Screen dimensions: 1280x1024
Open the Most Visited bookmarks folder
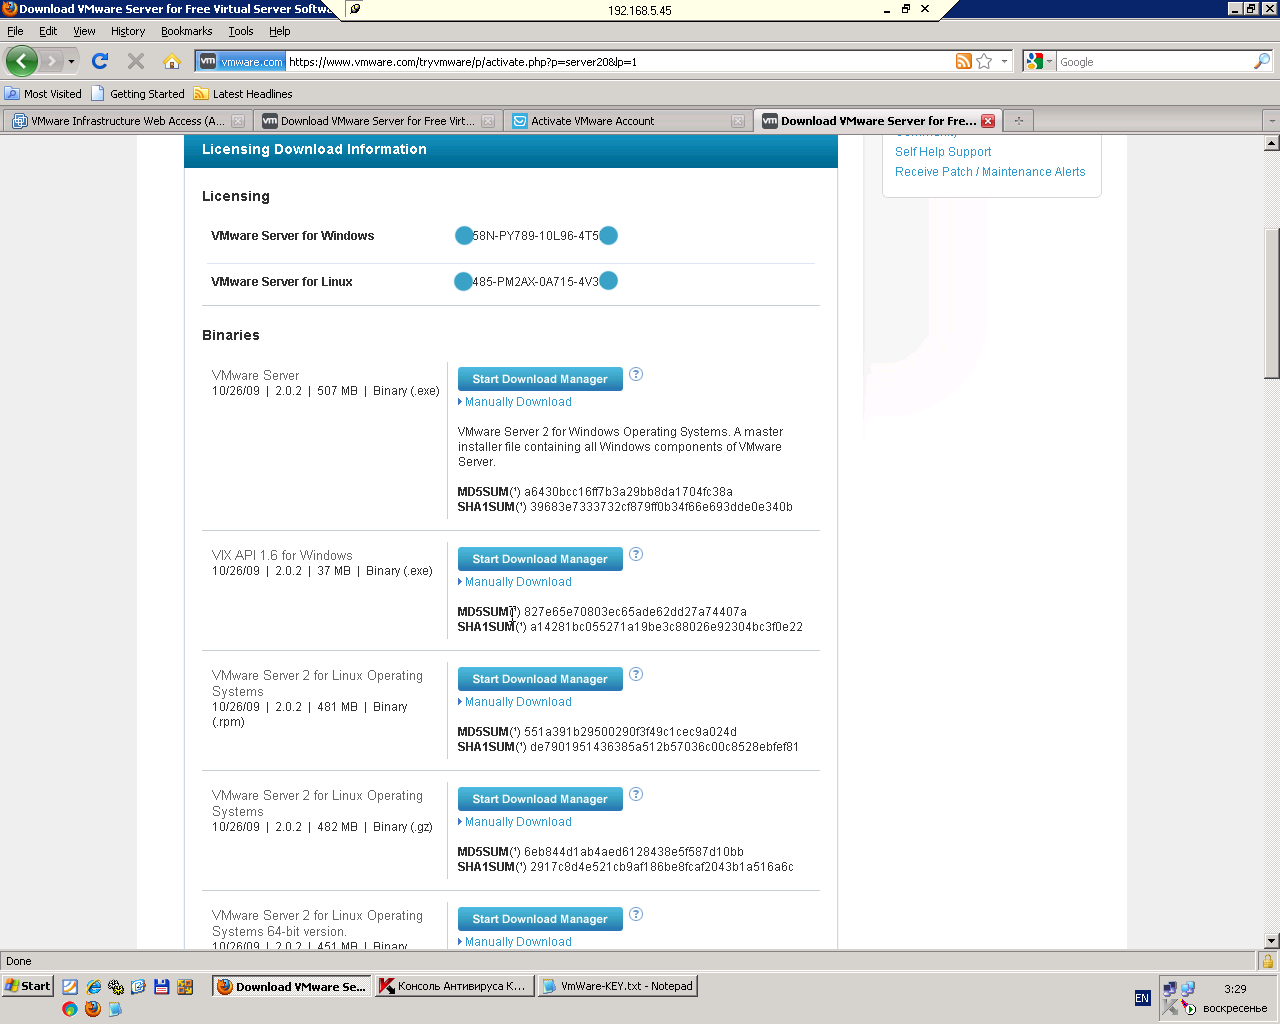(43, 94)
